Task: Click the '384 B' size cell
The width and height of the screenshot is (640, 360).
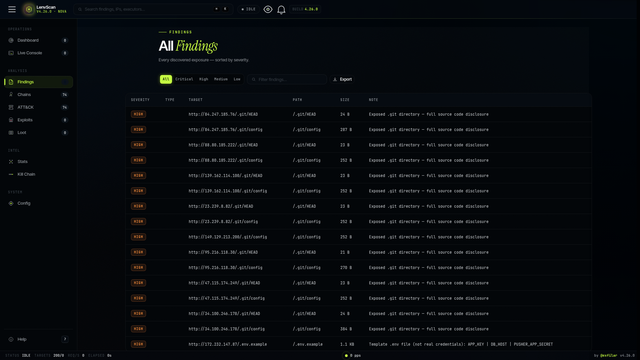Action: [x=346, y=329]
